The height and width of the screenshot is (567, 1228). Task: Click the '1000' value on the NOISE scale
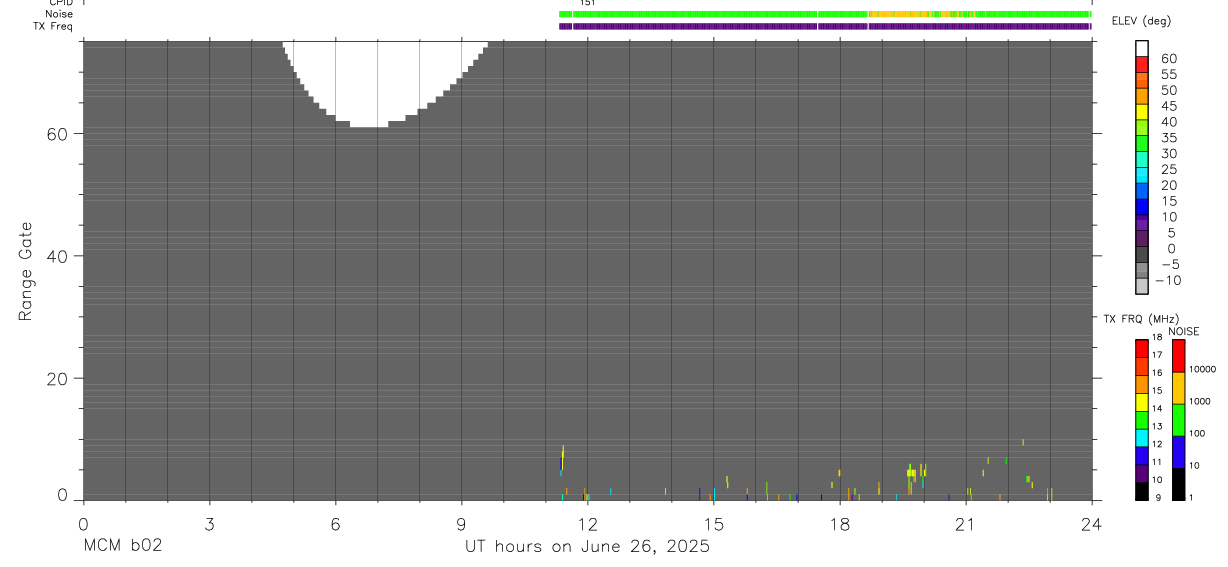tap(1202, 401)
